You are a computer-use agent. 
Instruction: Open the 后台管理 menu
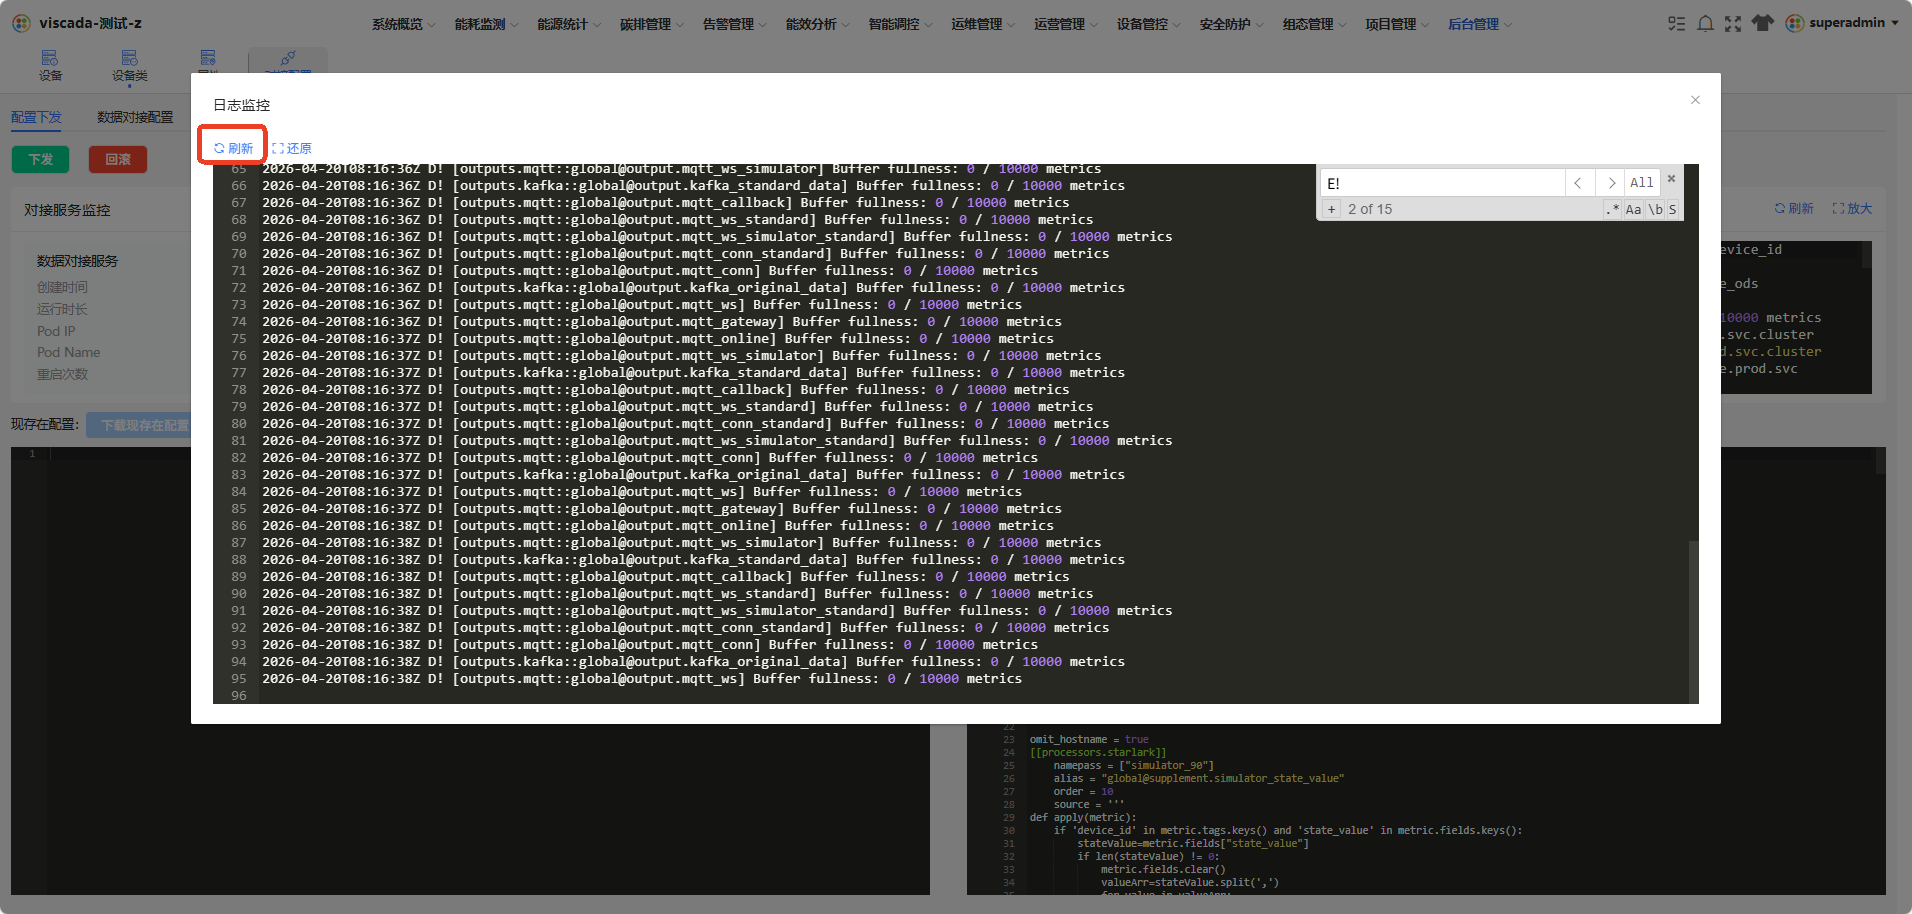coord(1480,24)
